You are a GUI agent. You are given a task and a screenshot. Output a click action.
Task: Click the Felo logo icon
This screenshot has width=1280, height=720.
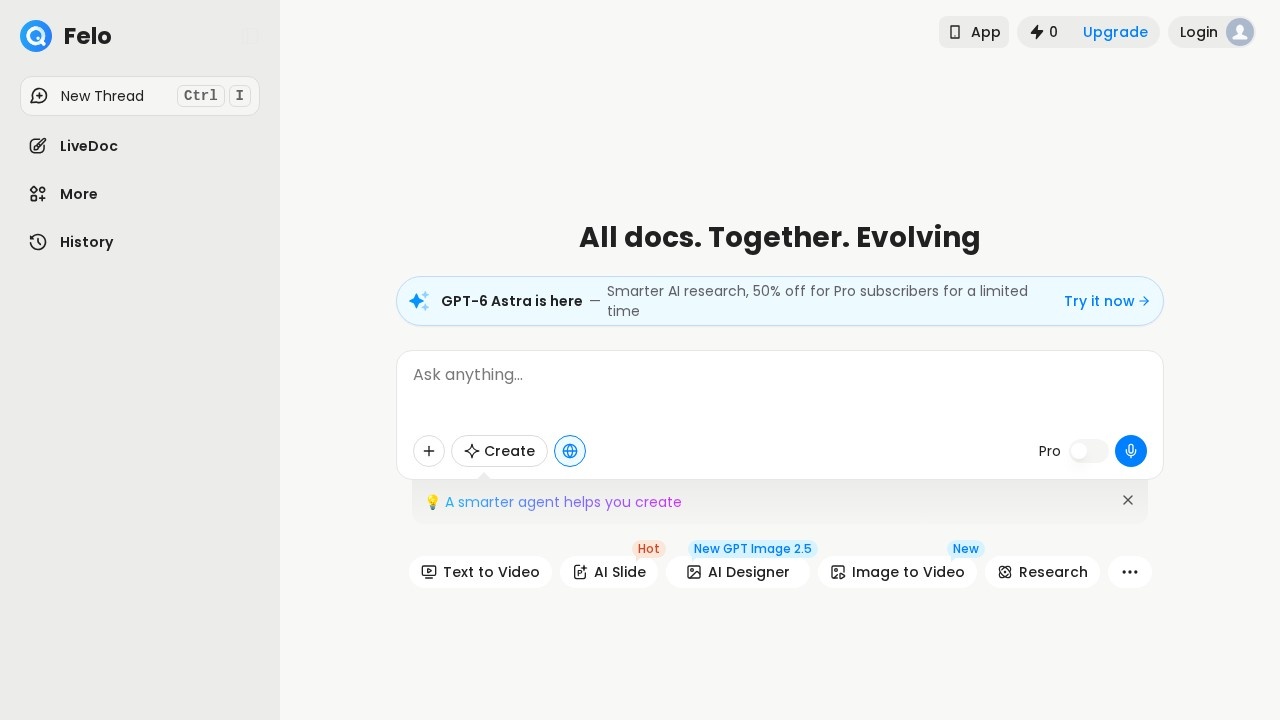(36, 36)
